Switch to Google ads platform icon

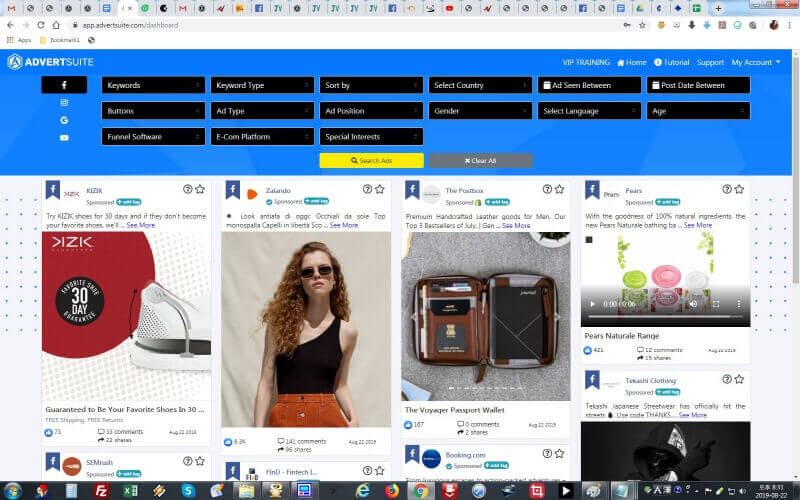(x=64, y=120)
